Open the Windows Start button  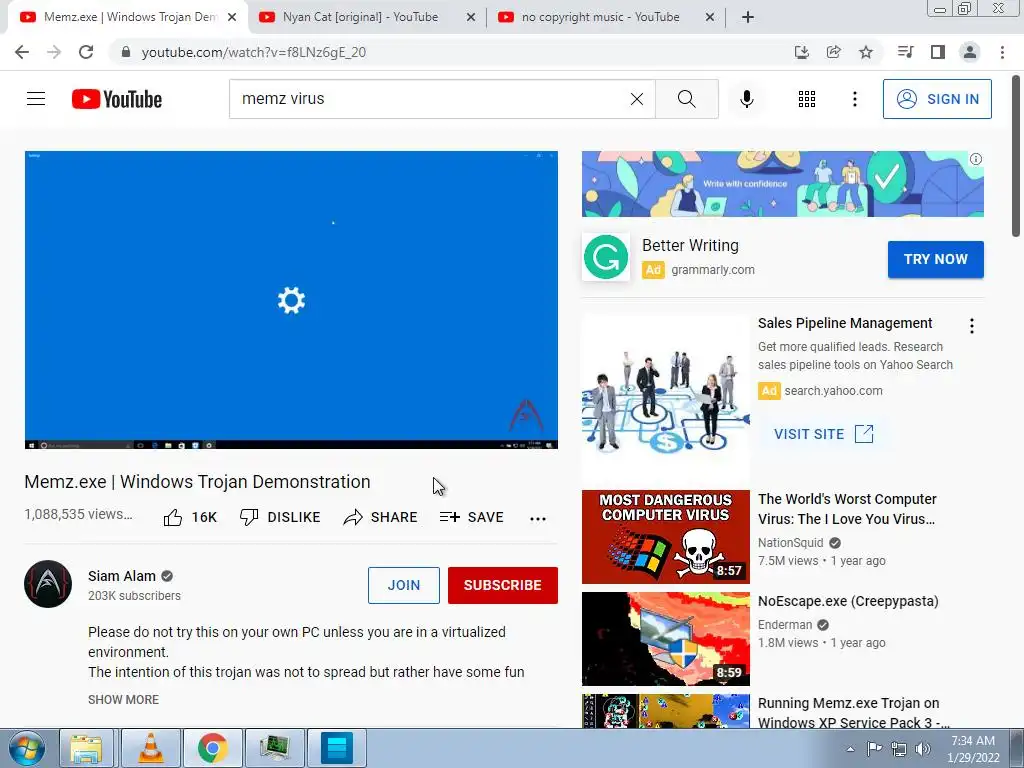[26, 748]
